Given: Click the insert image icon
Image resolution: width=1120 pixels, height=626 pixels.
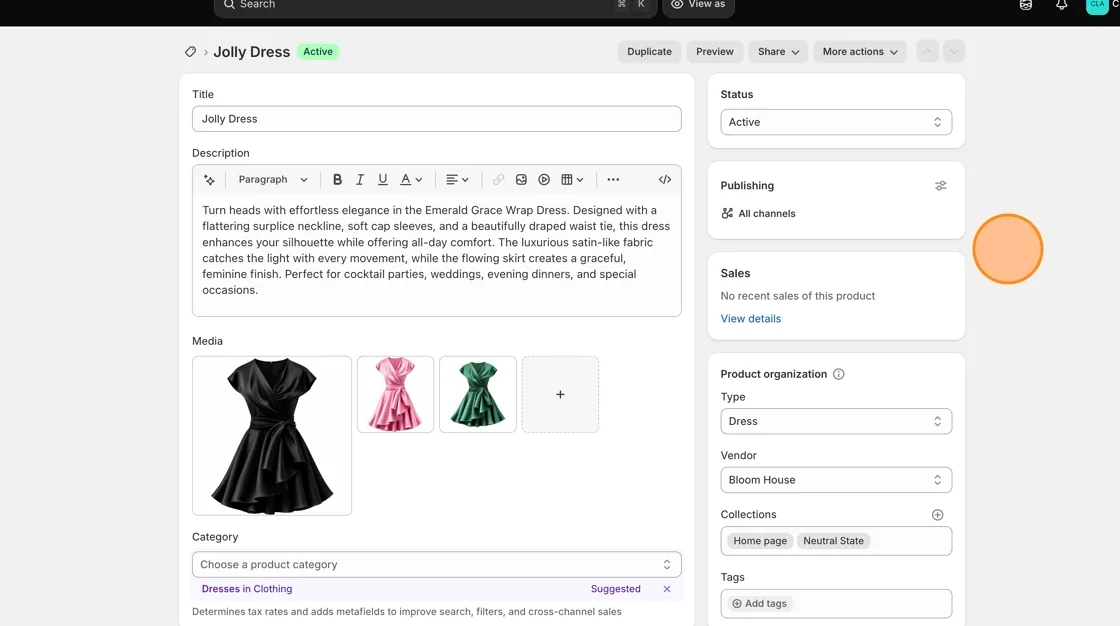Looking at the screenshot, I should (x=521, y=180).
